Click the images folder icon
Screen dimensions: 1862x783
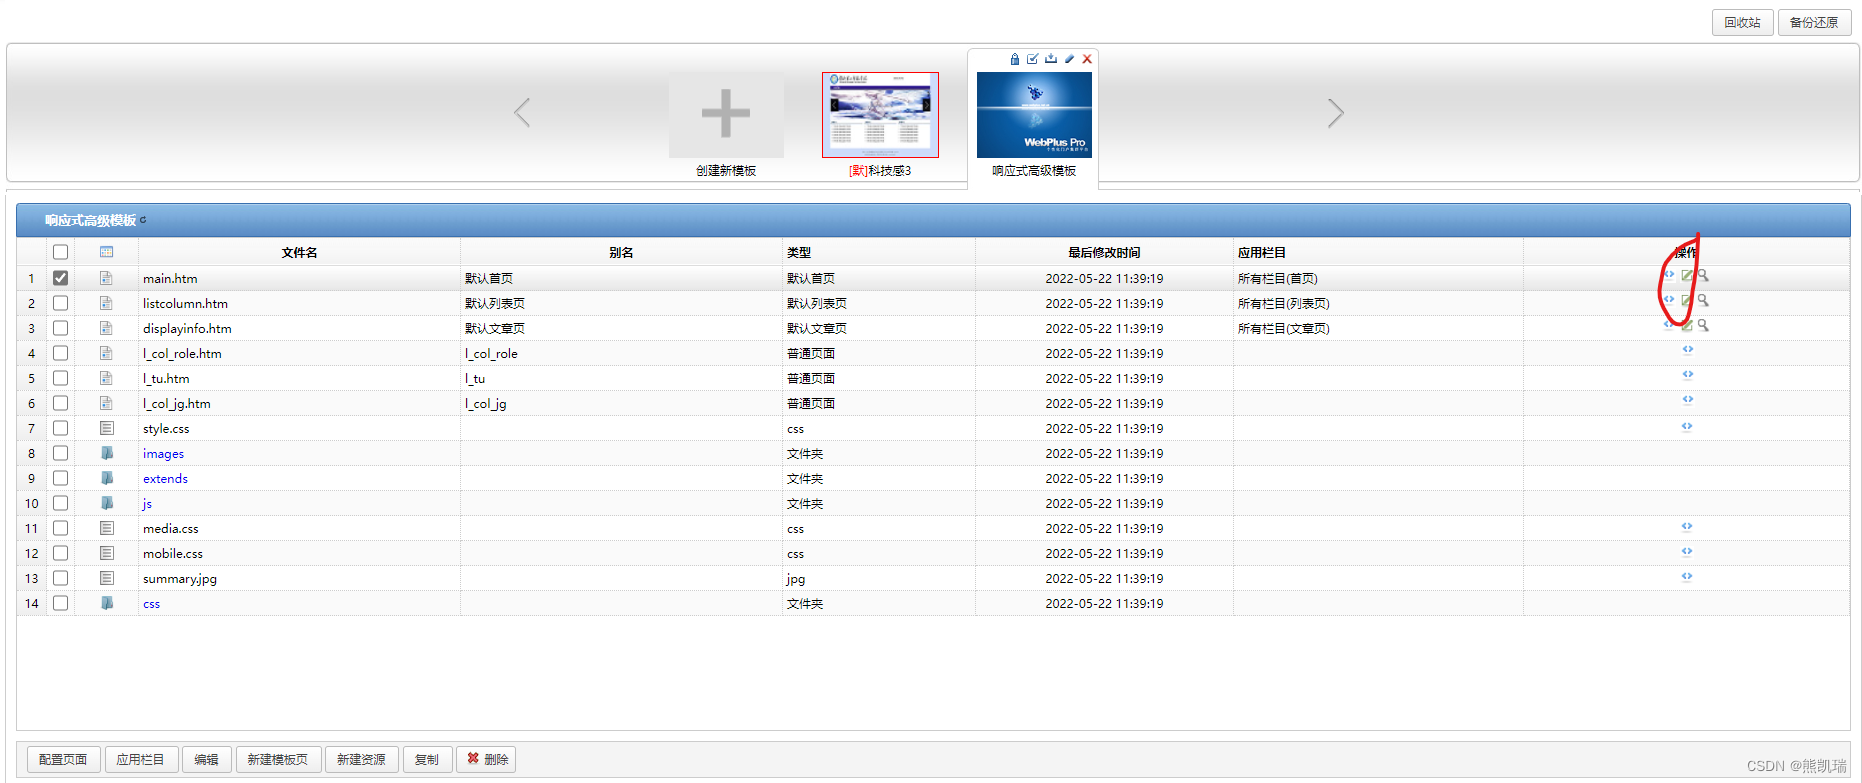click(107, 453)
